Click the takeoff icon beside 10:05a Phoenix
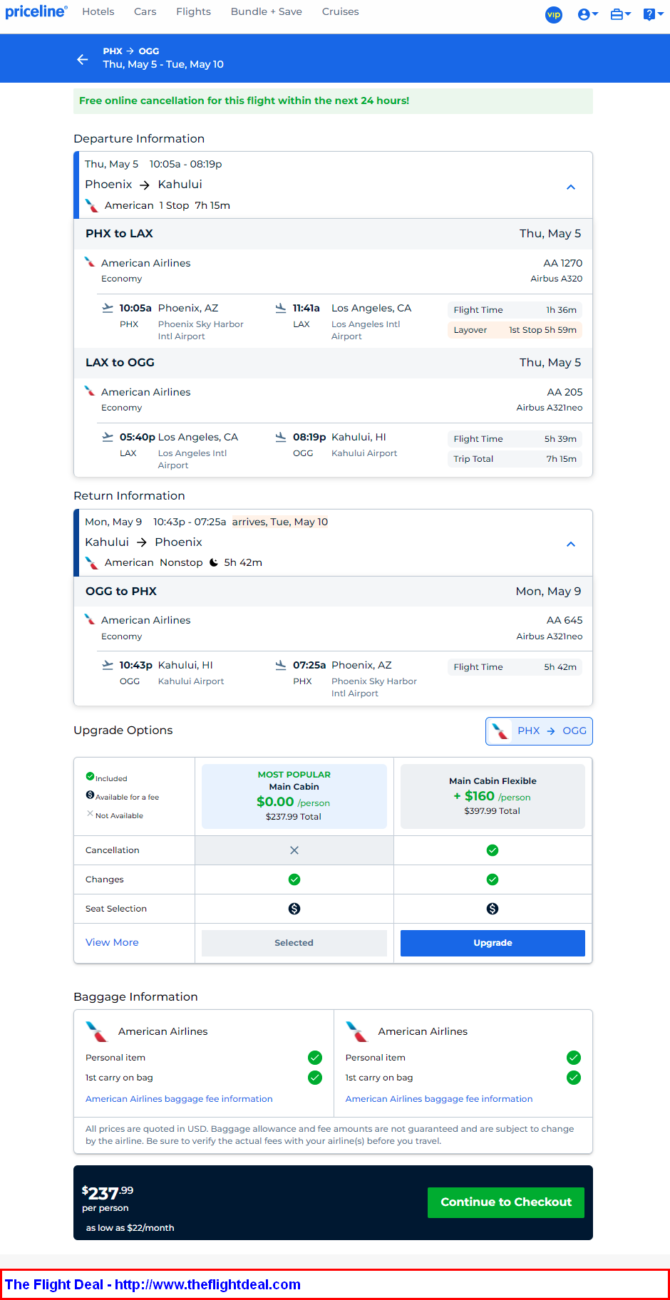 click(x=108, y=308)
